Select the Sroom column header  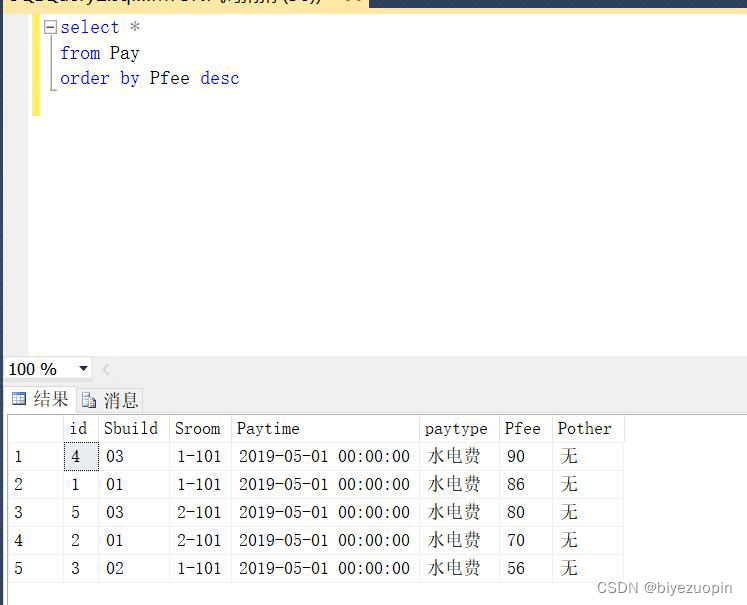[x=201, y=428]
